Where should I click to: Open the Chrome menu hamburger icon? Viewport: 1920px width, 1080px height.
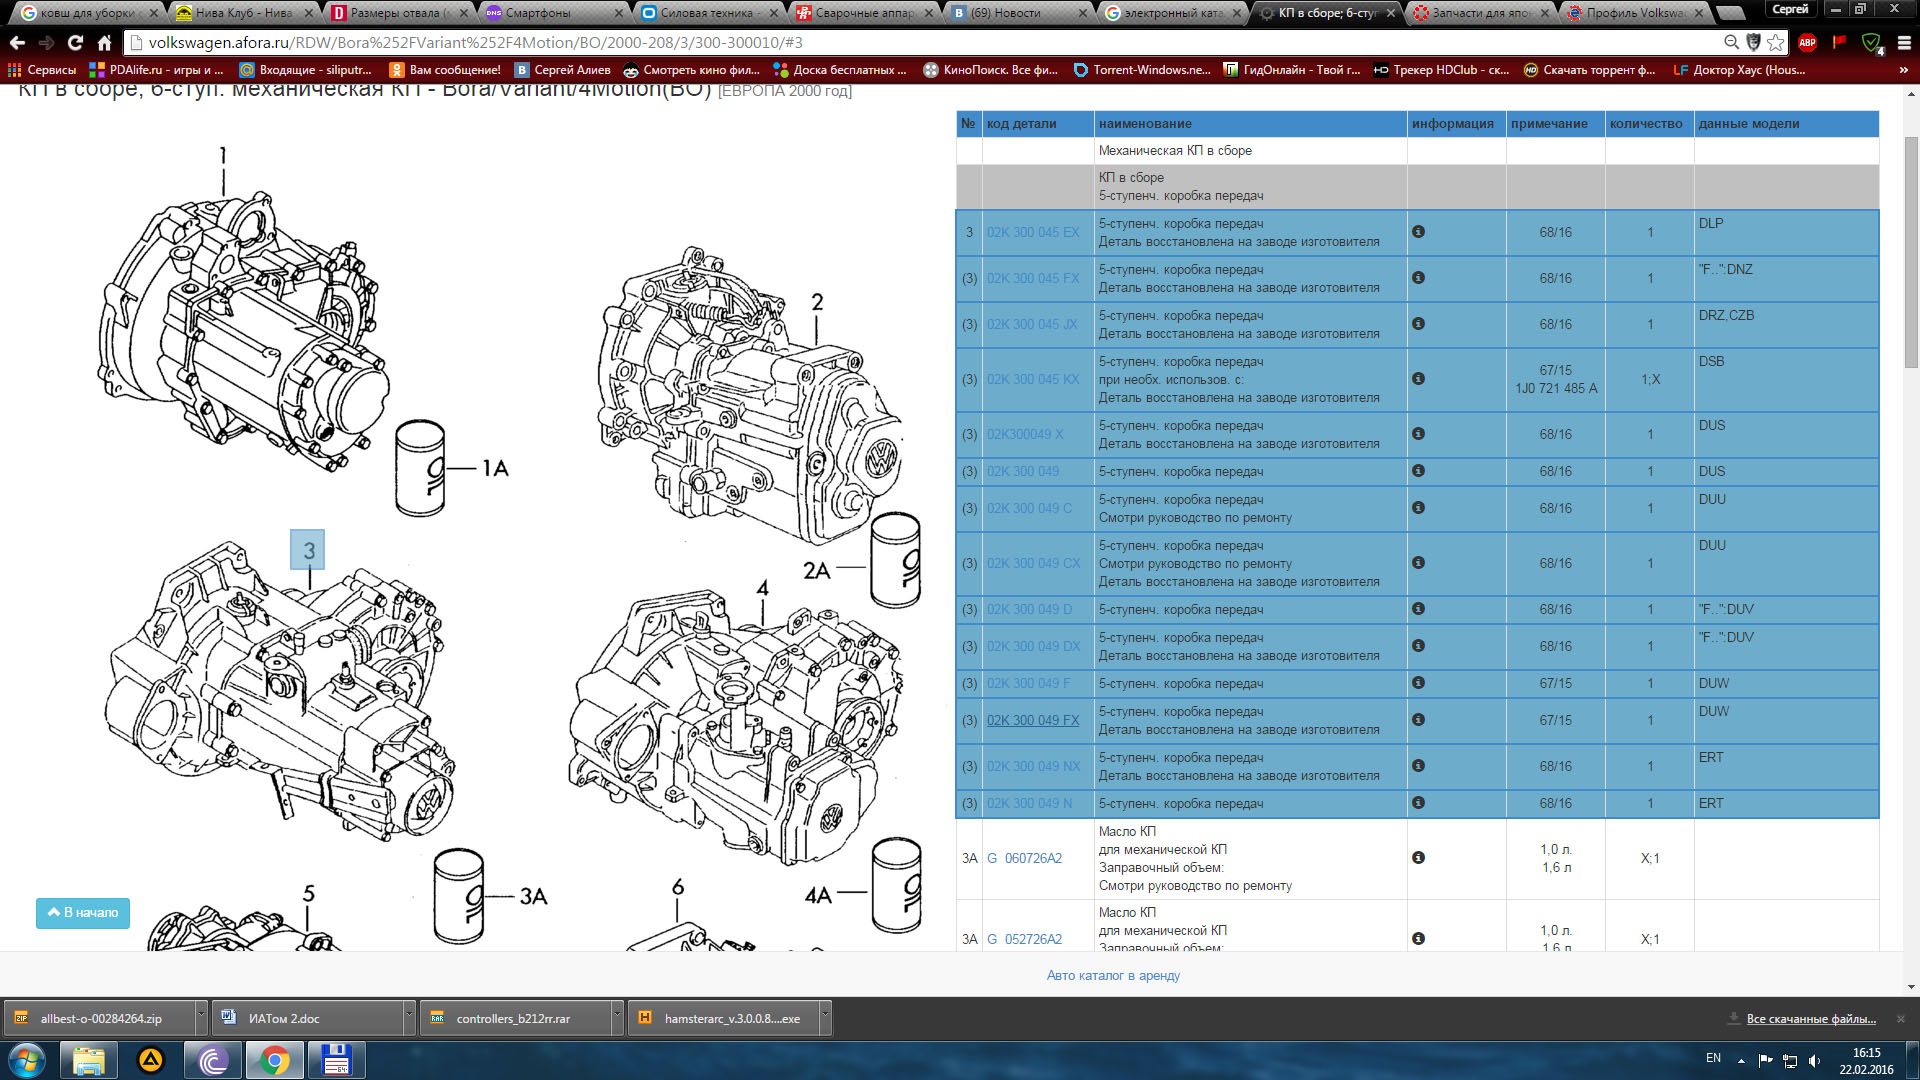(x=1904, y=43)
